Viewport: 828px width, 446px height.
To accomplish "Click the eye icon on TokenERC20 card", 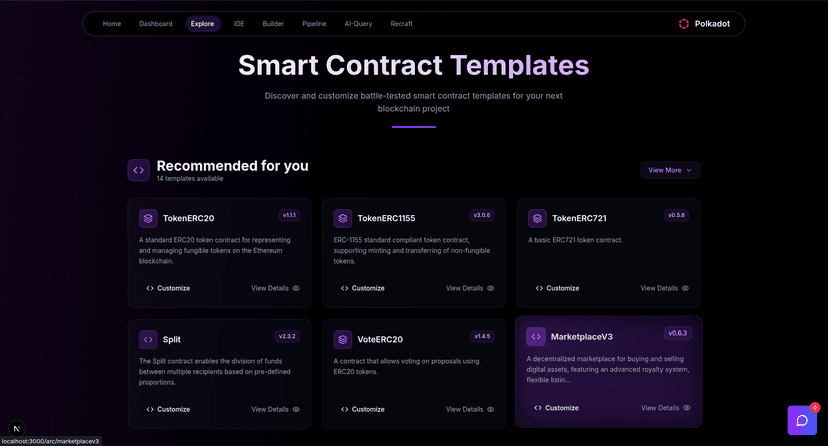I will tap(296, 288).
